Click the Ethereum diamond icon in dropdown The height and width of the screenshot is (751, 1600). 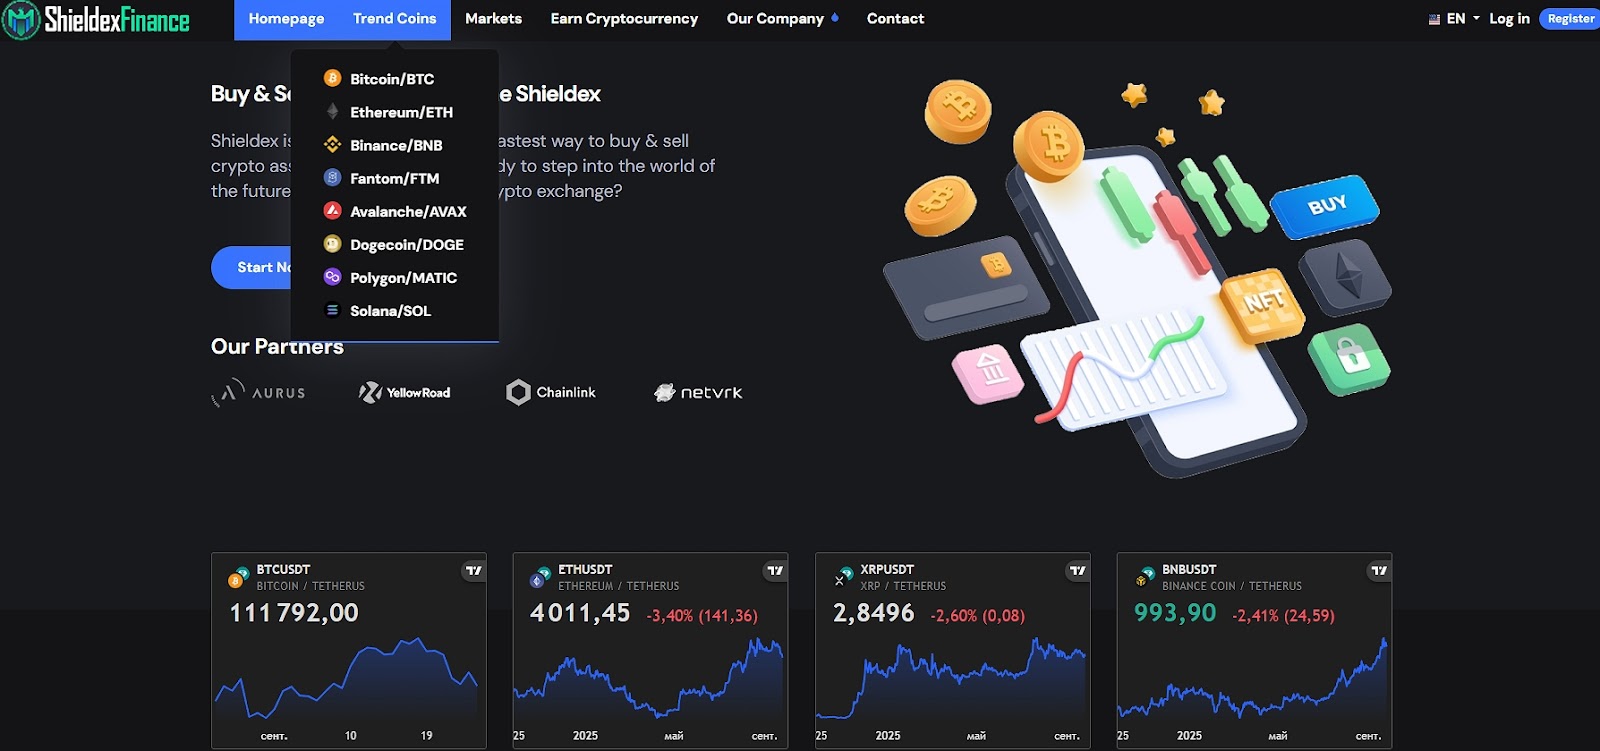[x=332, y=112]
